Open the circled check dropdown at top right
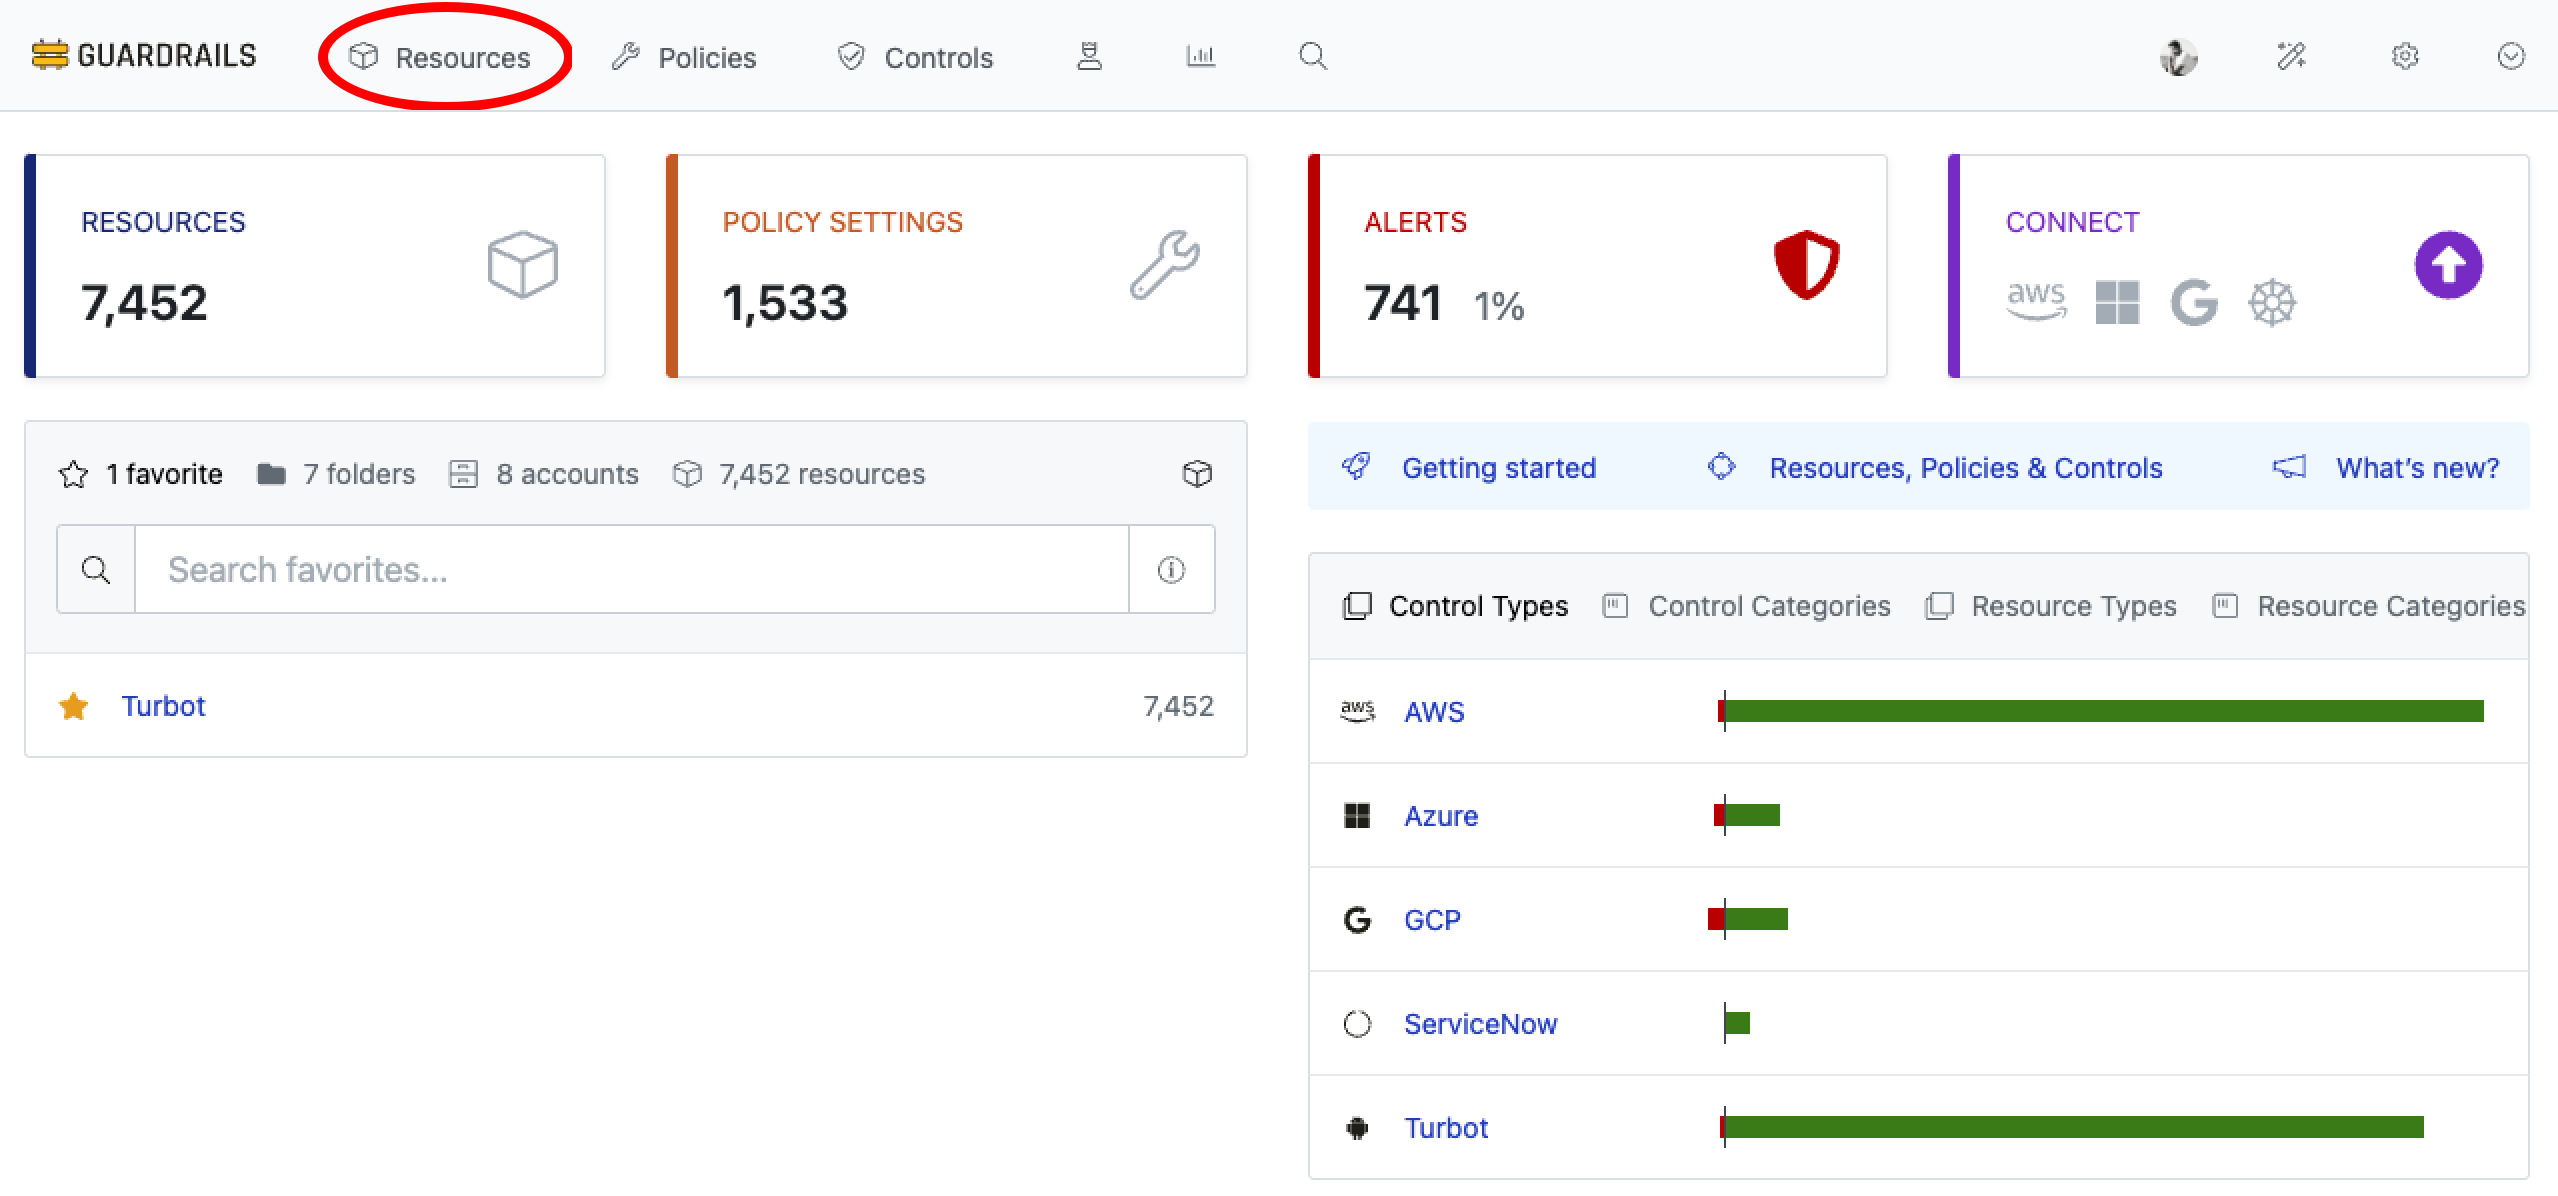 [2511, 56]
